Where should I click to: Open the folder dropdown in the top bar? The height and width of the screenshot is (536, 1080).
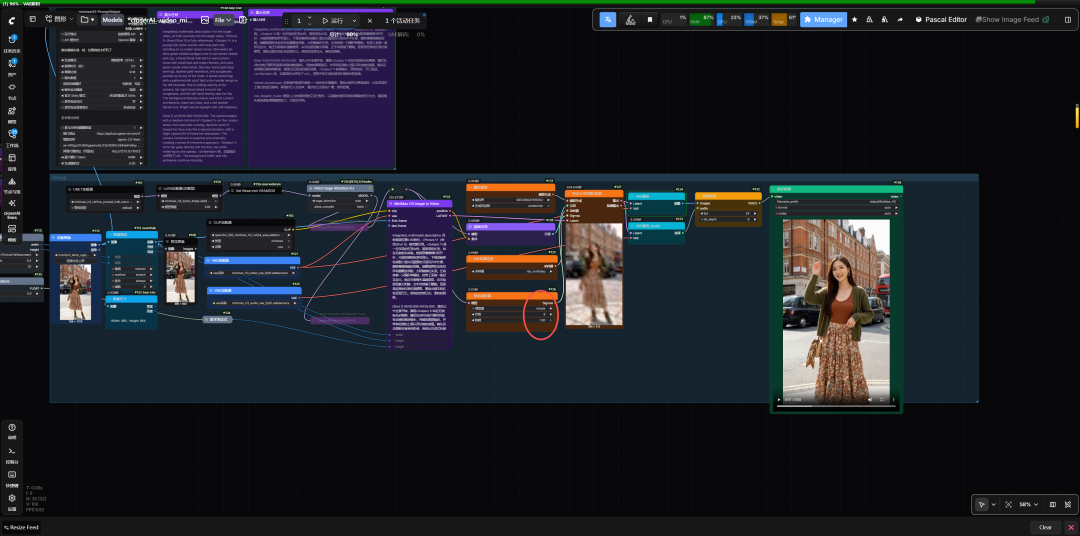[x=88, y=20]
